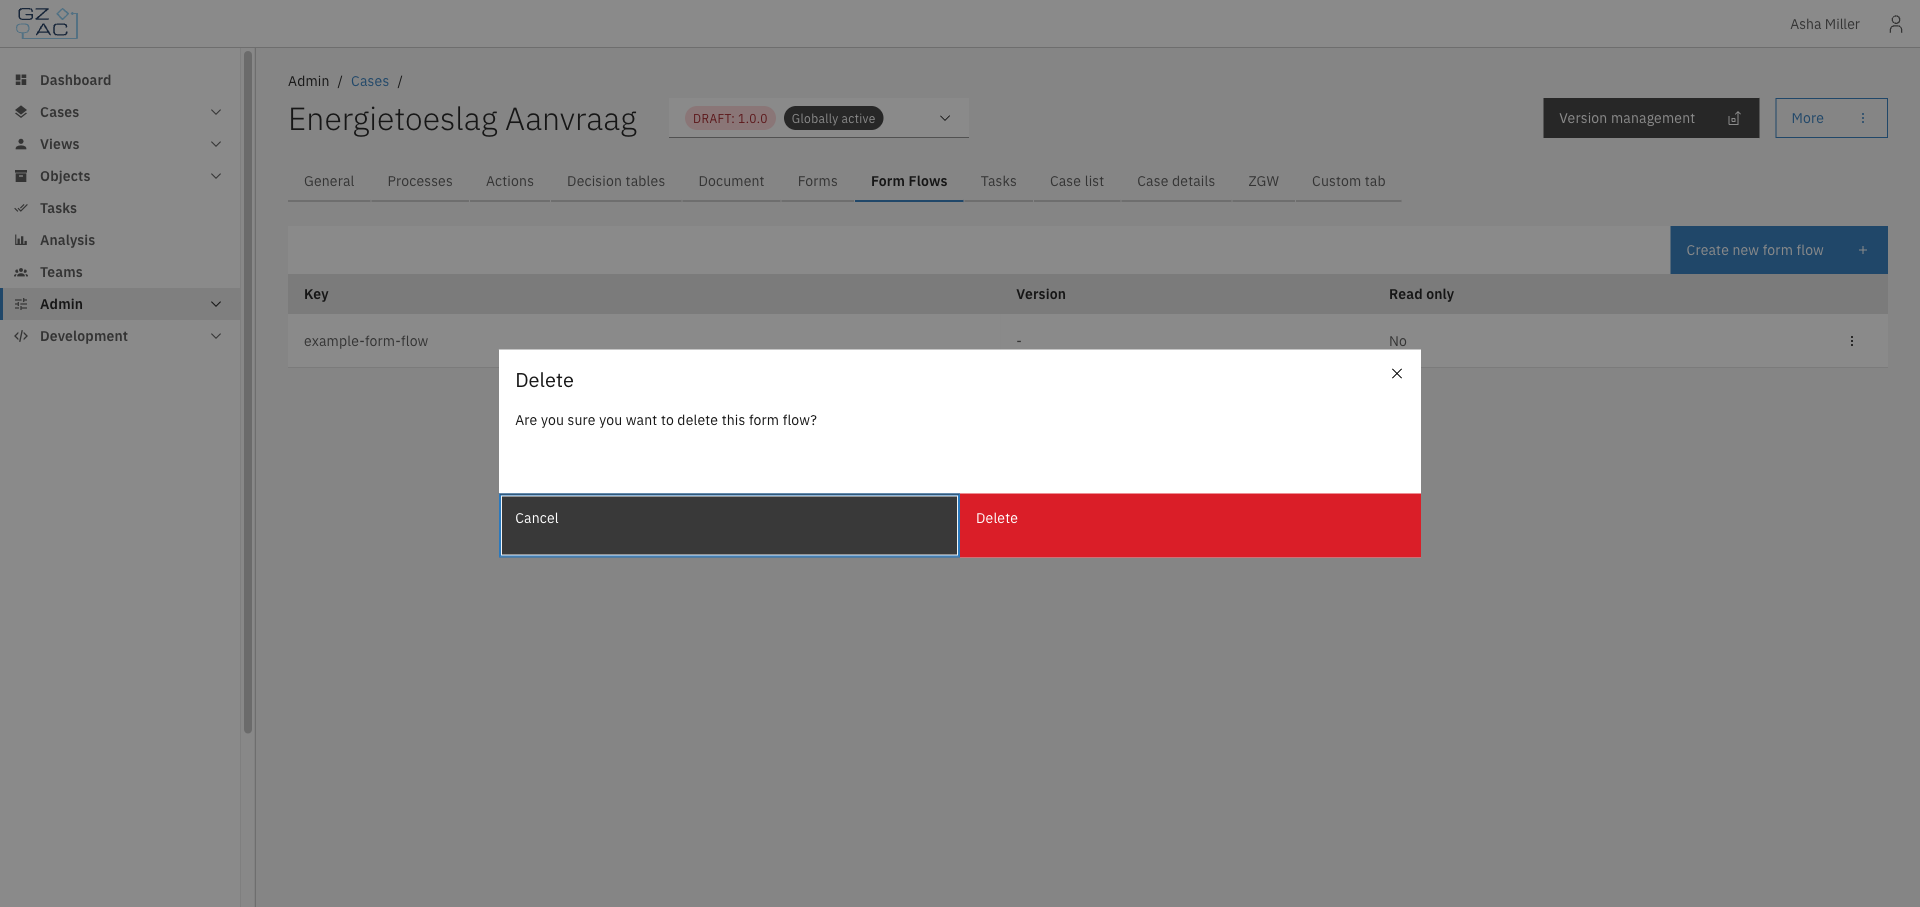Follow the Cases breadcrumb link
This screenshot has height=907, width=1920.
370,81
